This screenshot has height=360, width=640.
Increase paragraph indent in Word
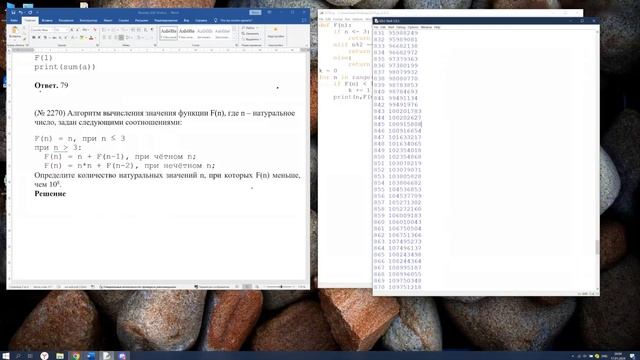(139, 30)
